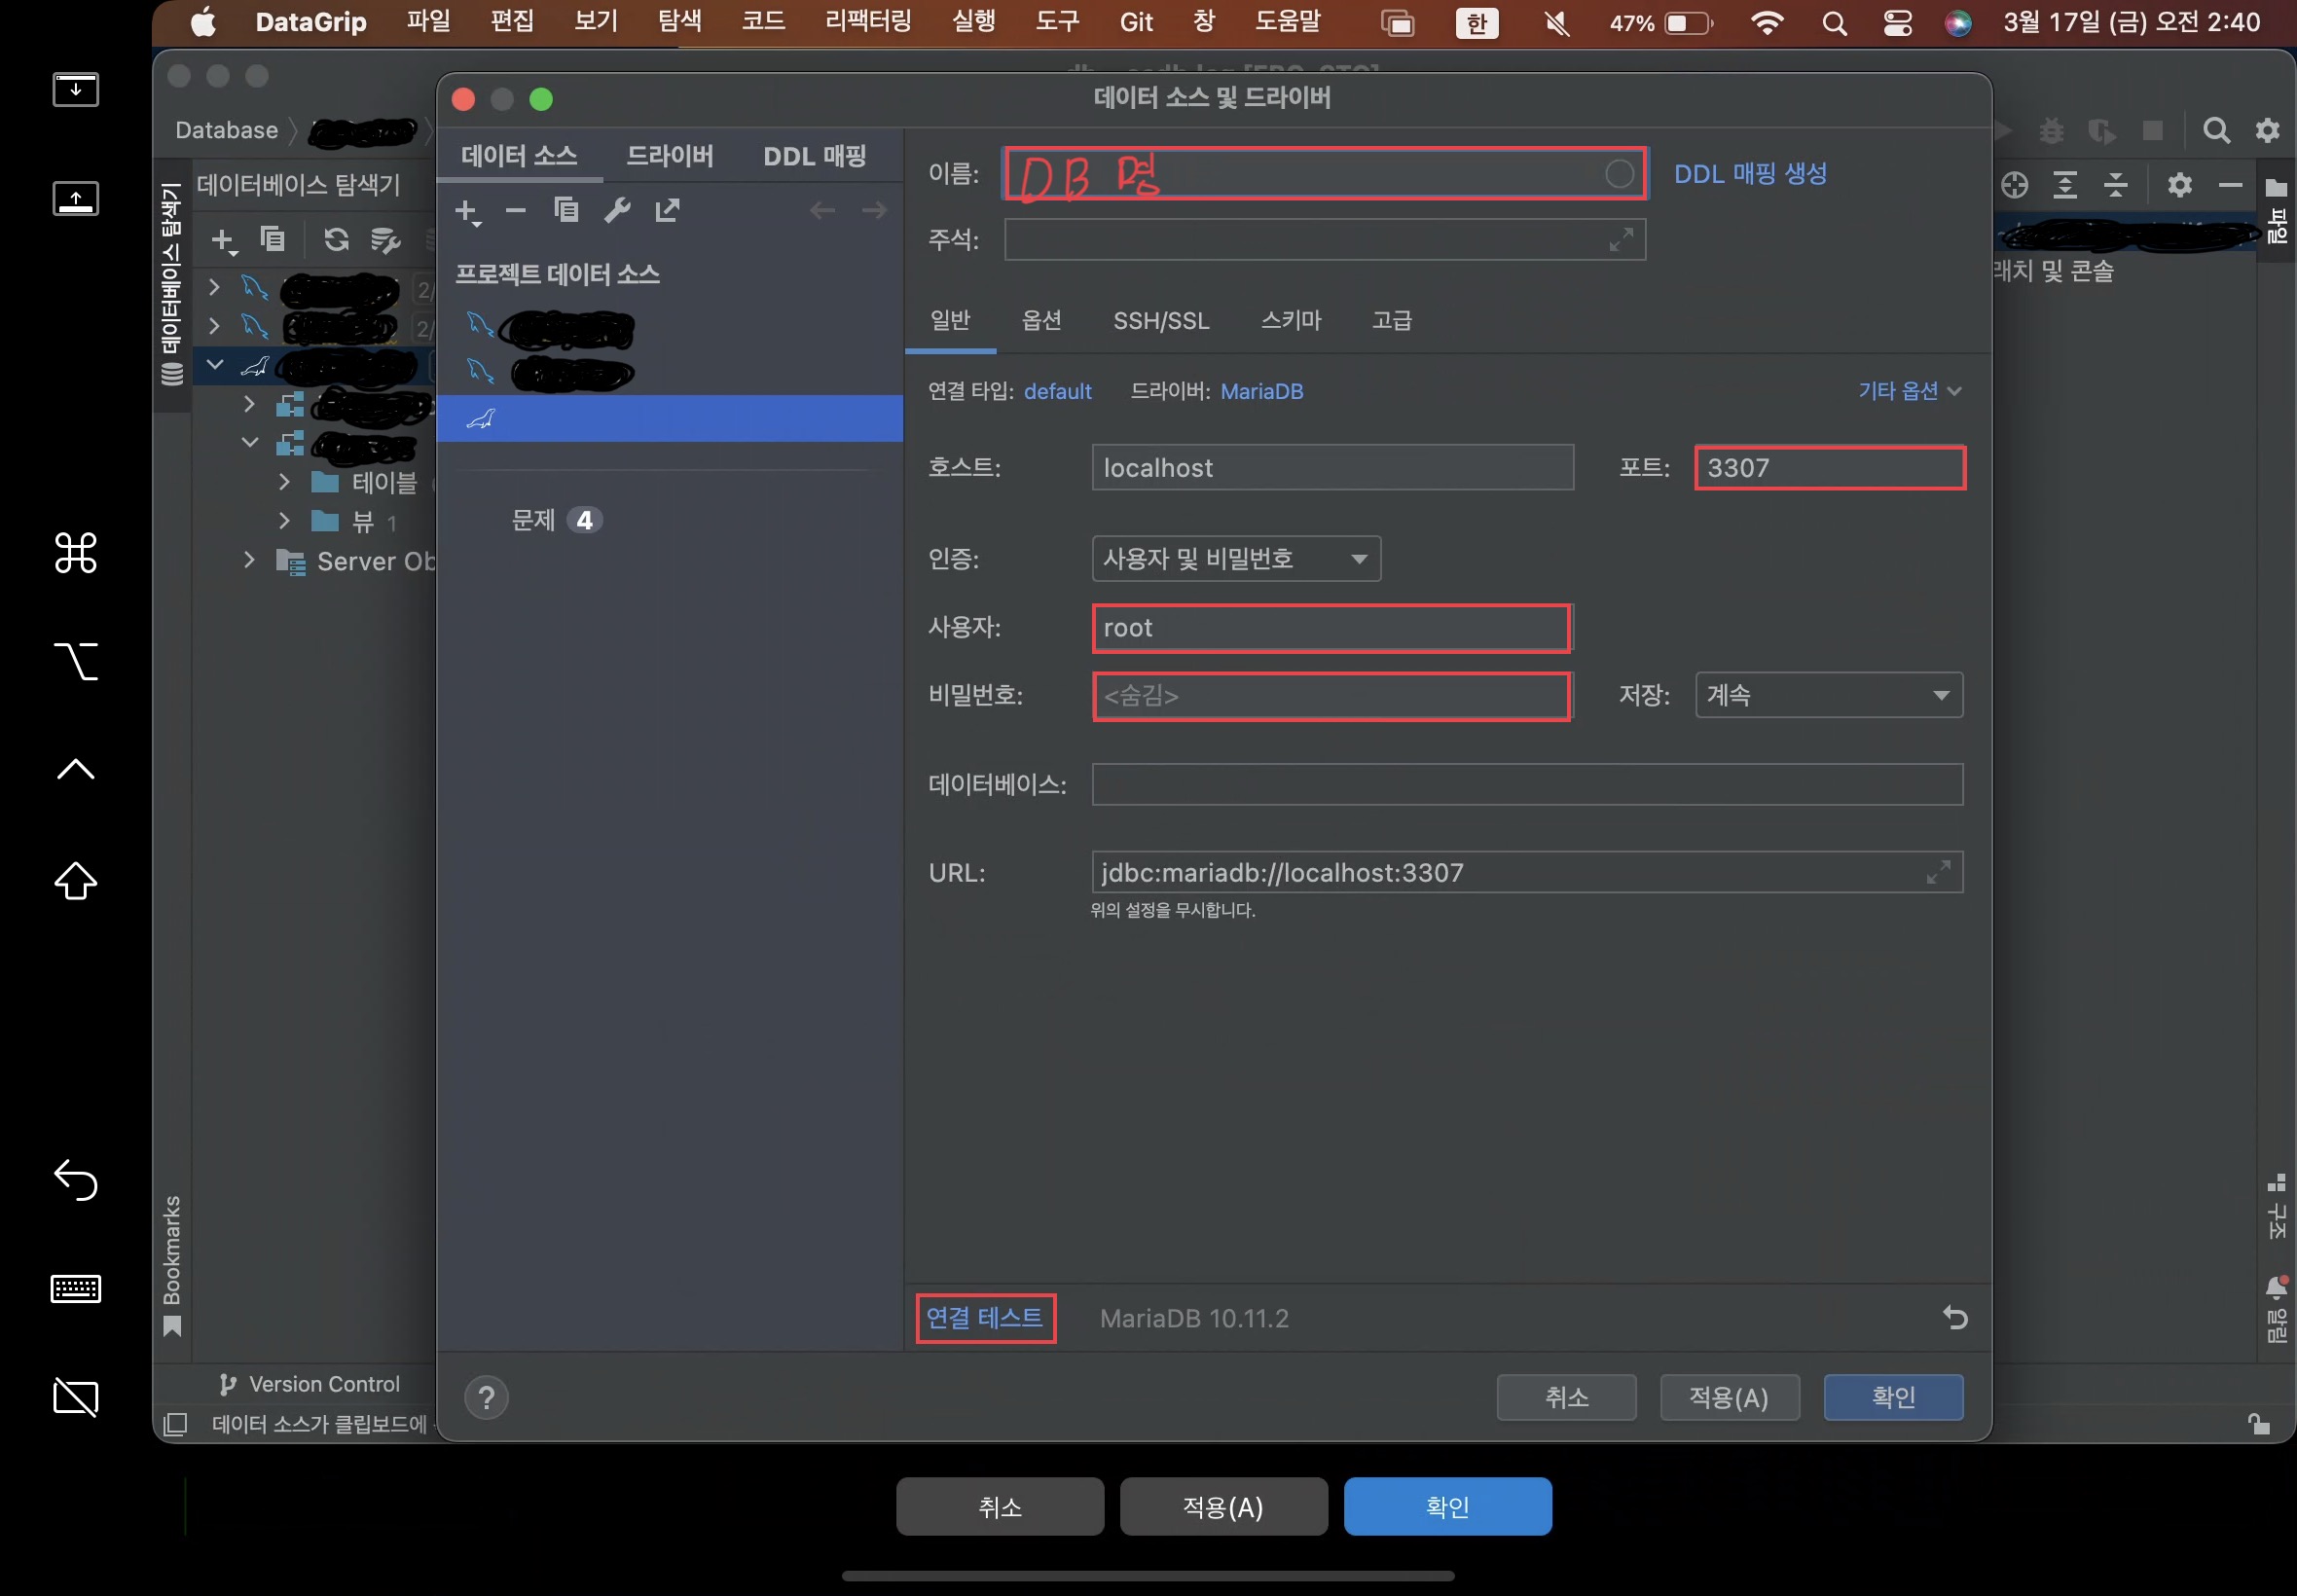The width and height of the screenshot is (2297, 1596).
Task: Expand the URL field with arrows icon
Action: (x=1937, y=872)
